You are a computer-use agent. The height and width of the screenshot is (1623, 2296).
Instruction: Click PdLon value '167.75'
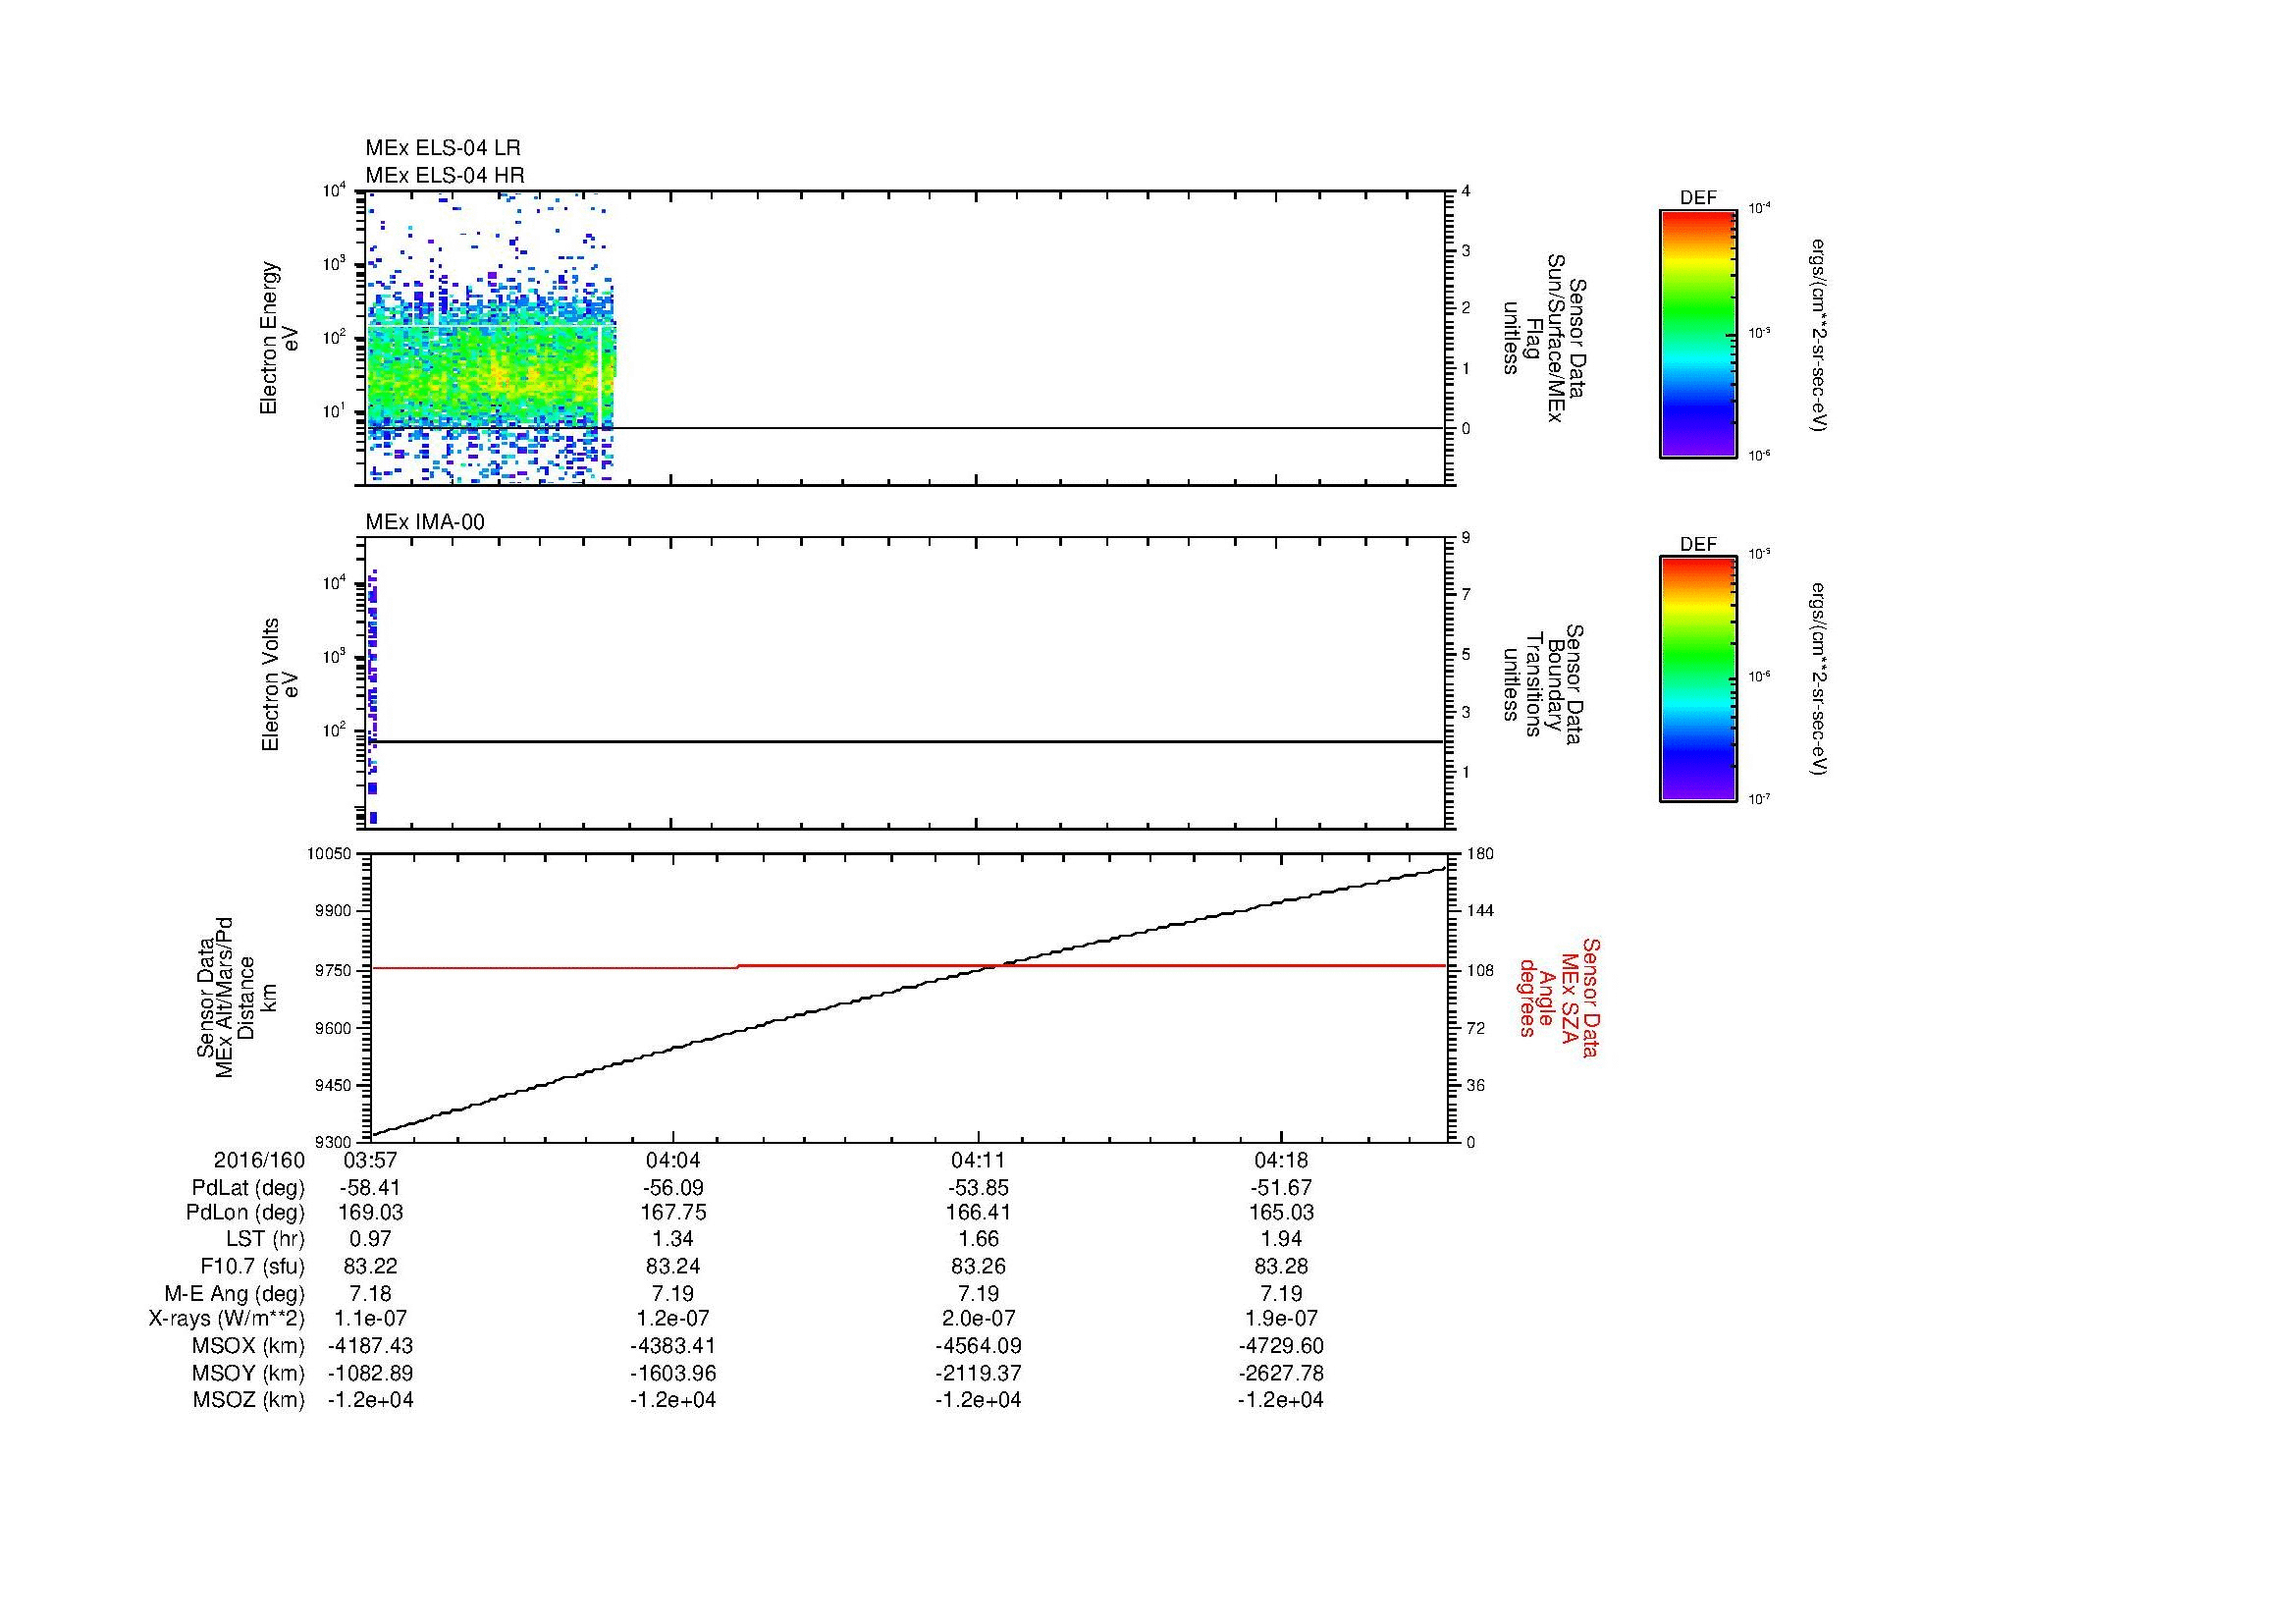[673, 1213]
